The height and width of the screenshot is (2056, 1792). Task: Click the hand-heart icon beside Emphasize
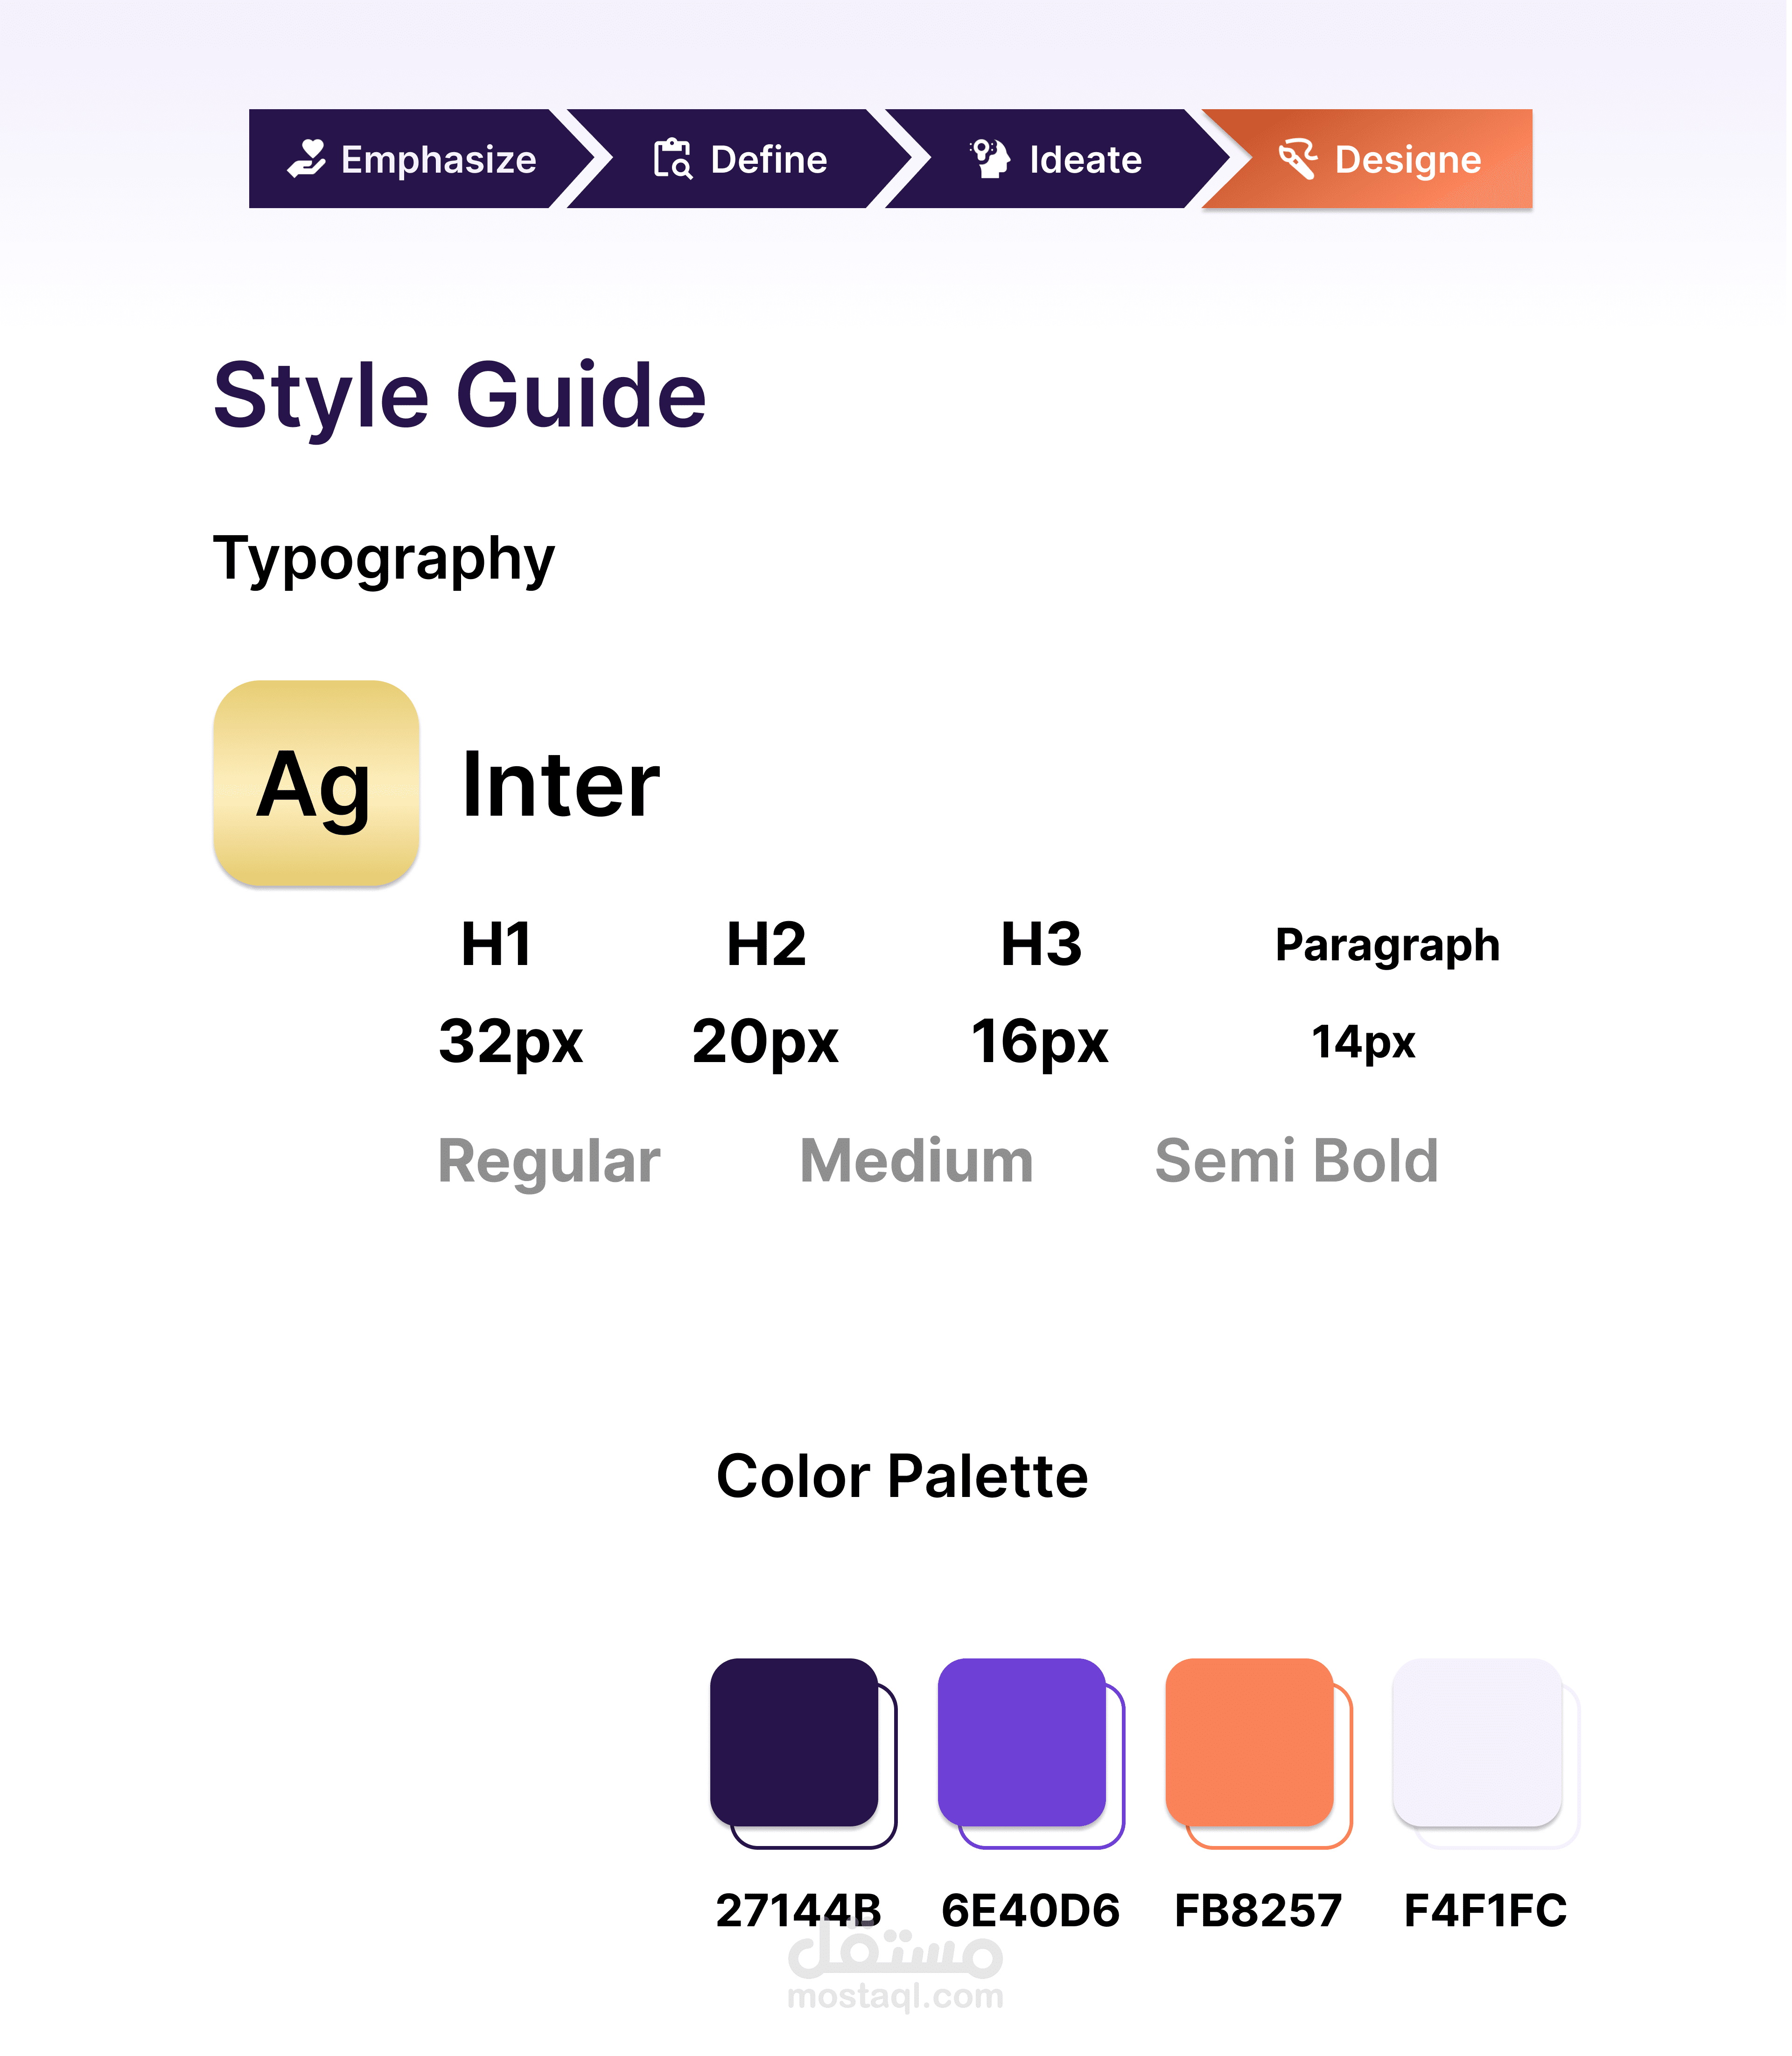coord(307,159)
